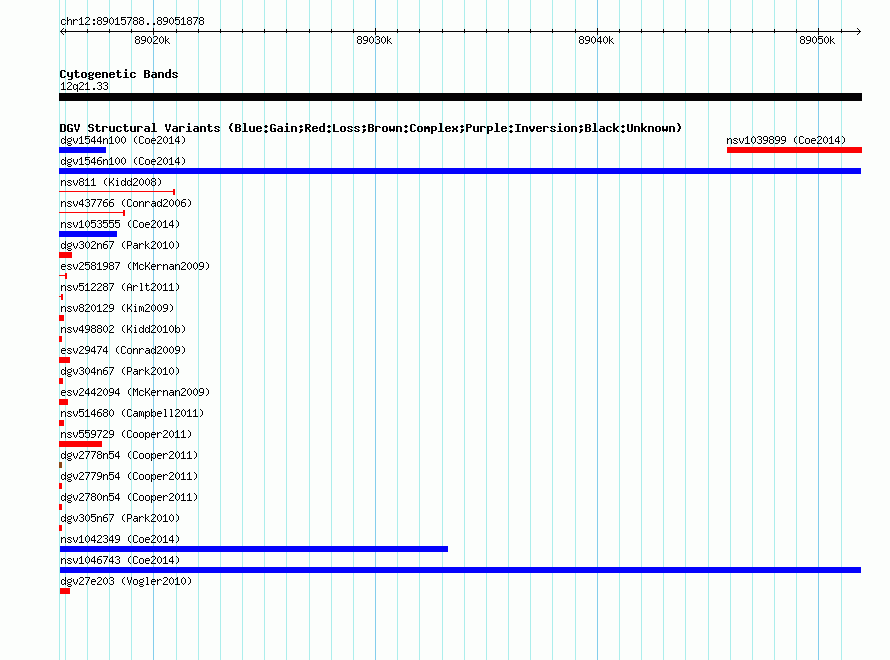Click the thin red nsv811 loss line
Image resolution: width=890 pixels, height=660 pixels.
tap(117, 192)
